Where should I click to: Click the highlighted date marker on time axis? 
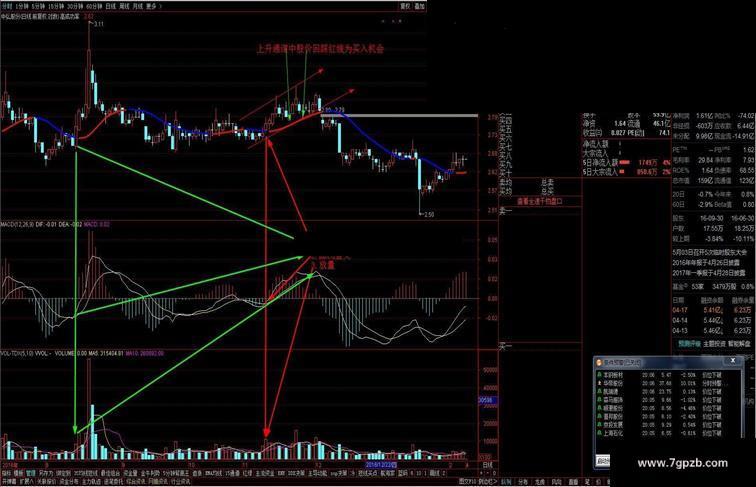[x=381, y=465]
